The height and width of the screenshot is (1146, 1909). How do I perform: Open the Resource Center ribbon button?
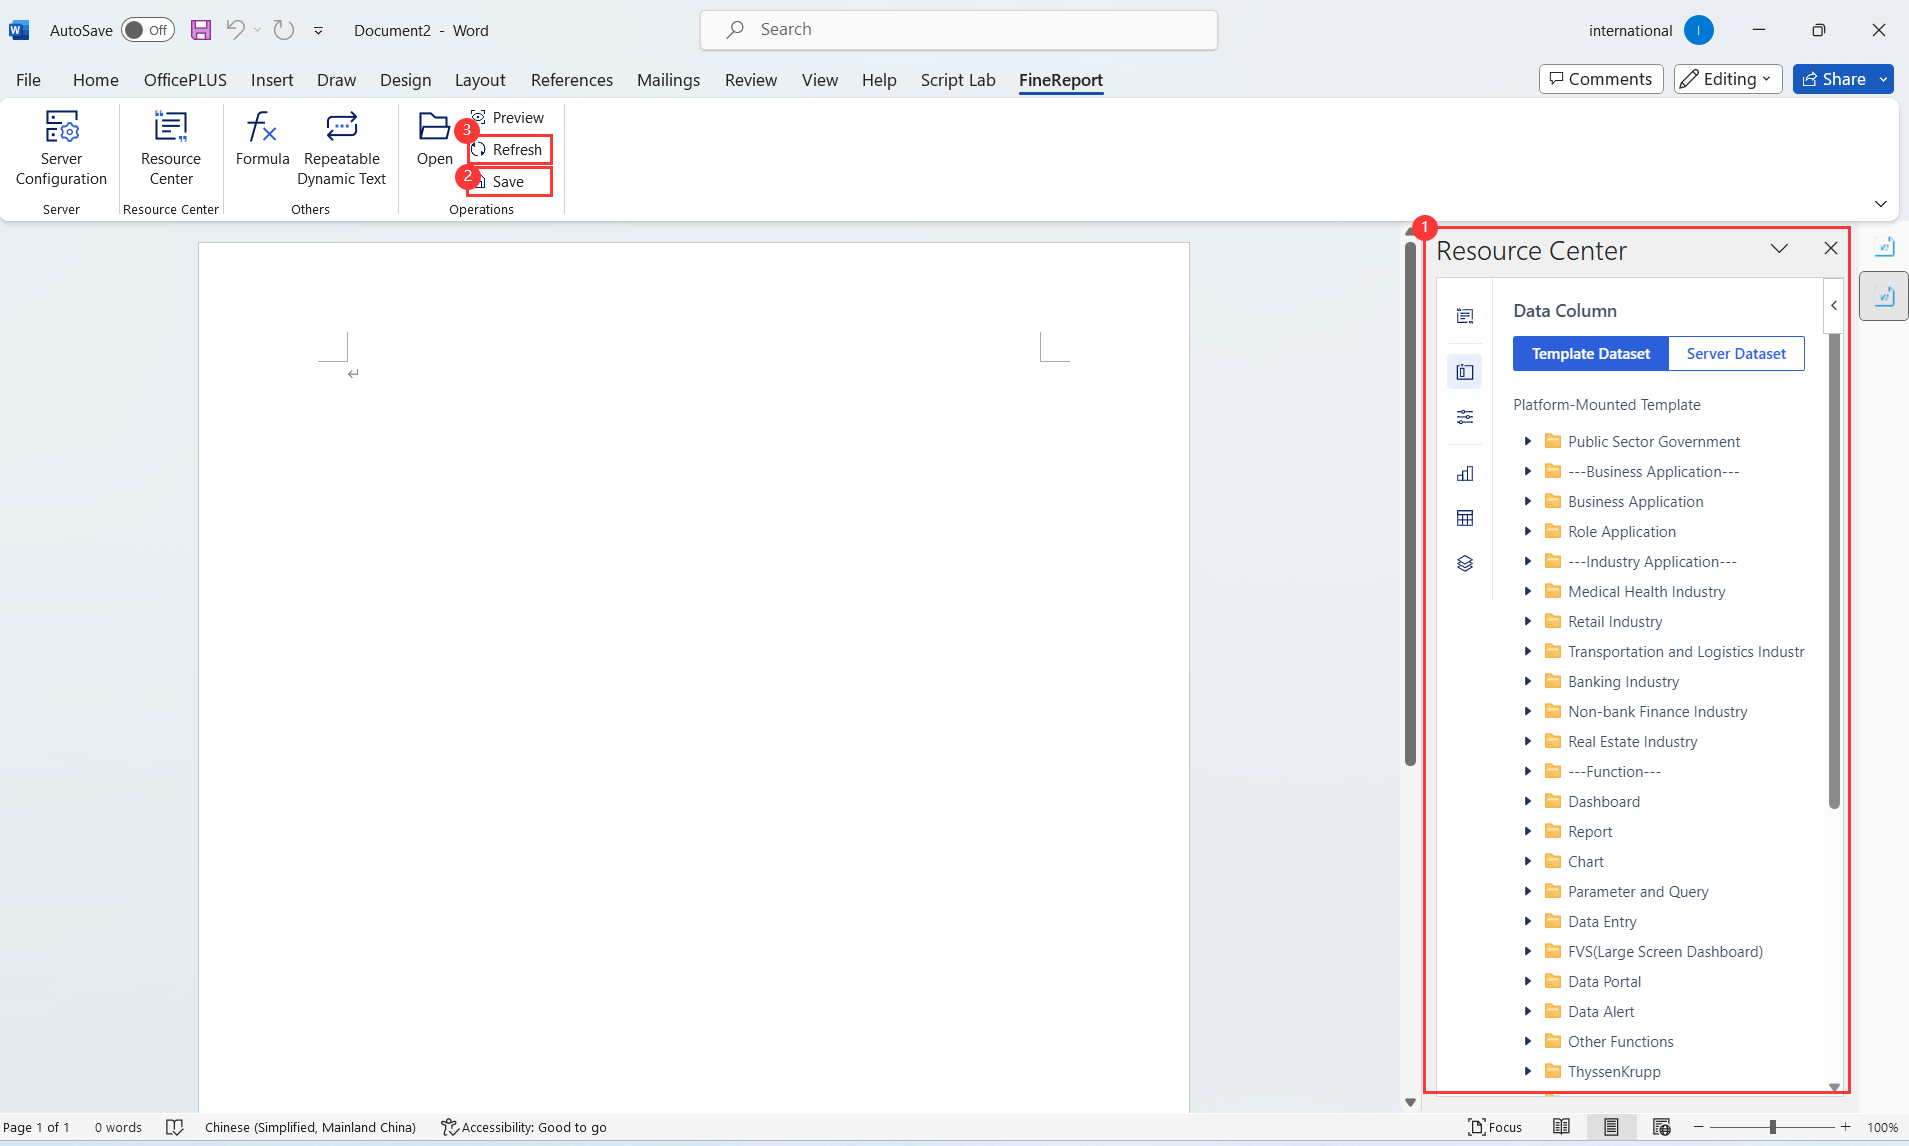click(171, 148)
